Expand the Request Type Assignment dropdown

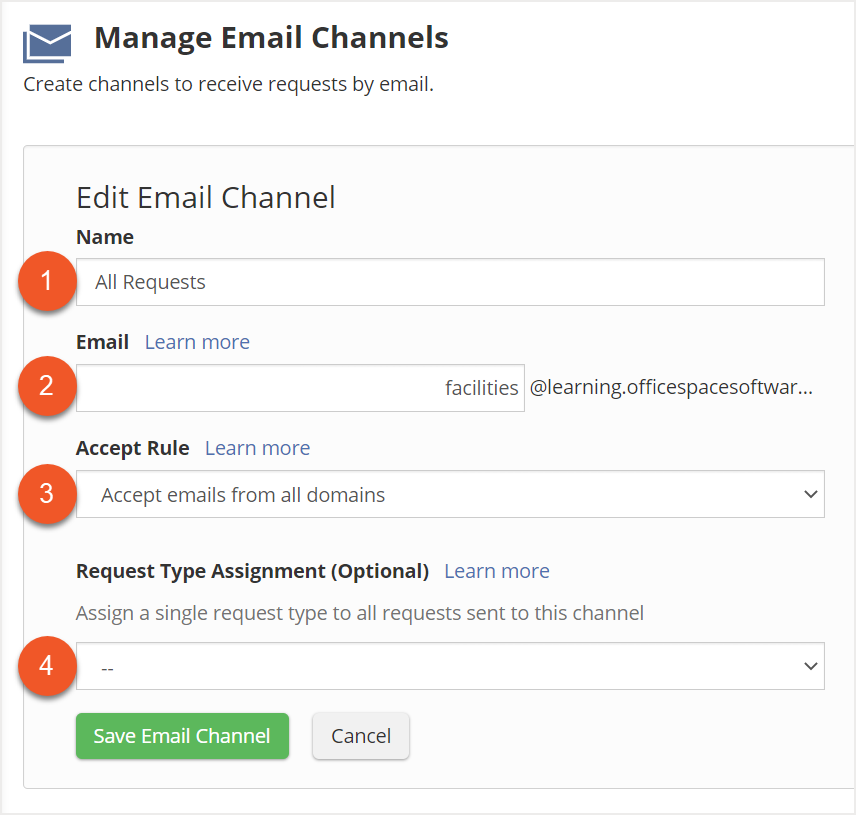point(450,666)
